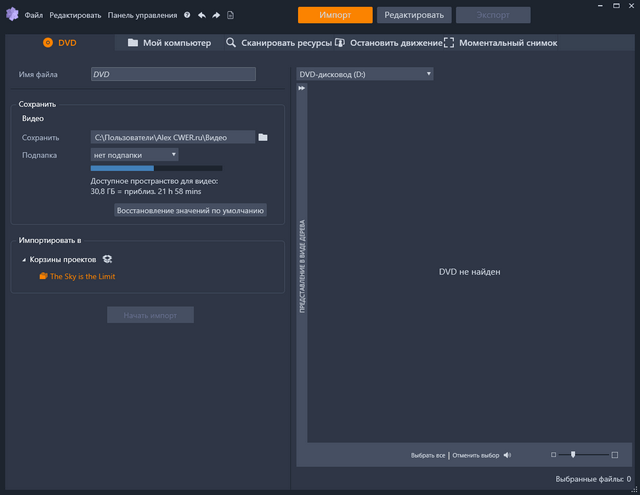This screenshot has width=640, height=495.
Task: Click the Выбрать все link
Action: 427,456
